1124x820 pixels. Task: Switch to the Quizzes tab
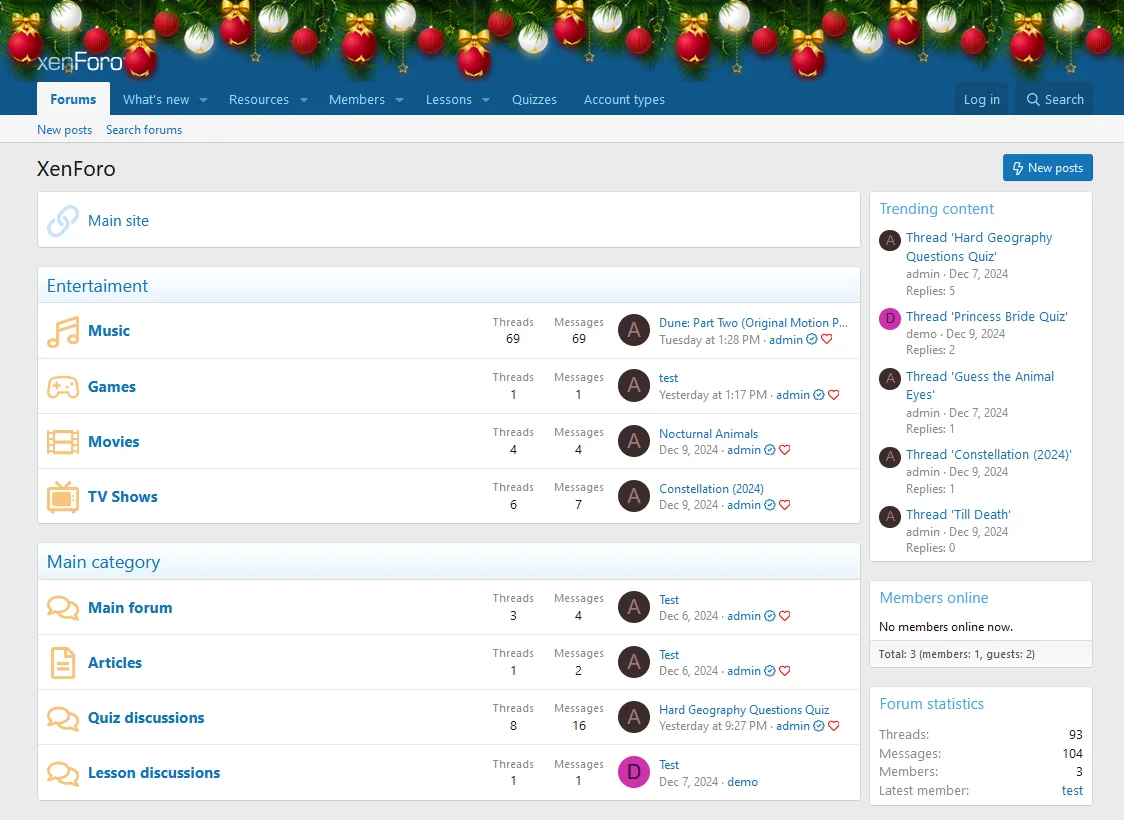click(534, 100)
